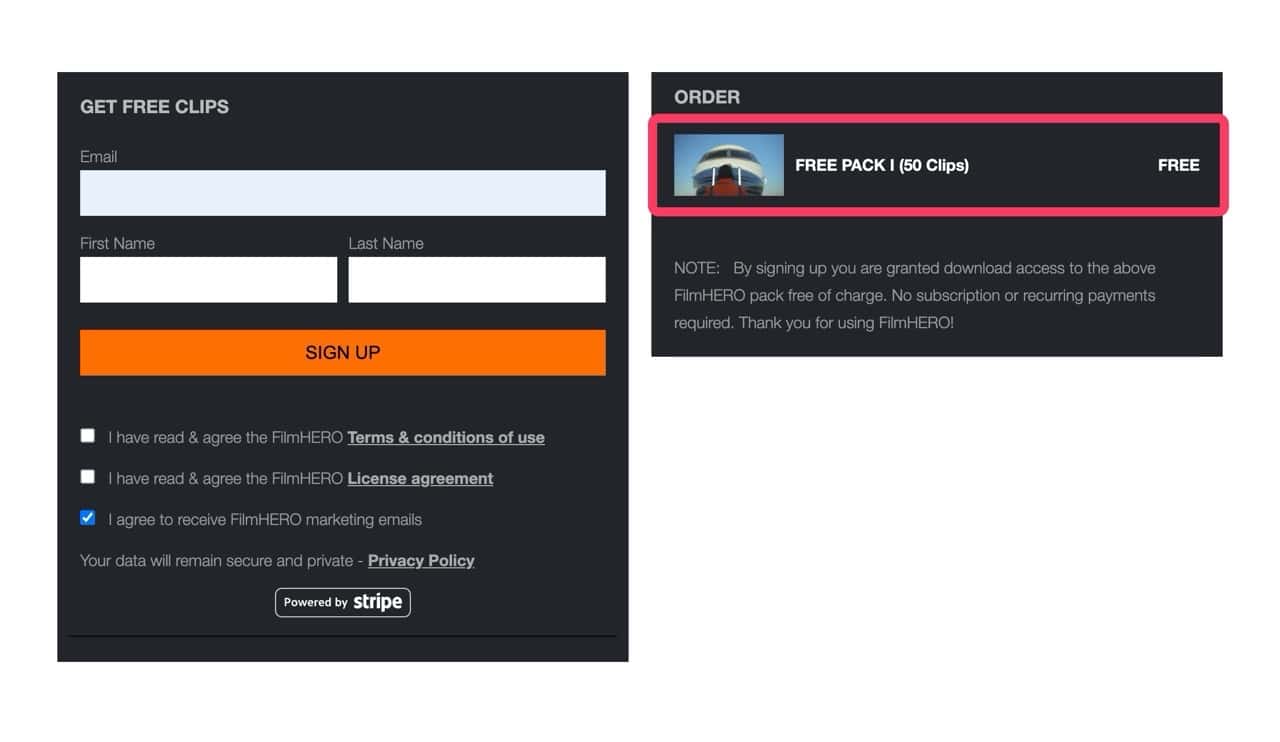Click 'Your data will remain secure and private' text

[216, 560]
